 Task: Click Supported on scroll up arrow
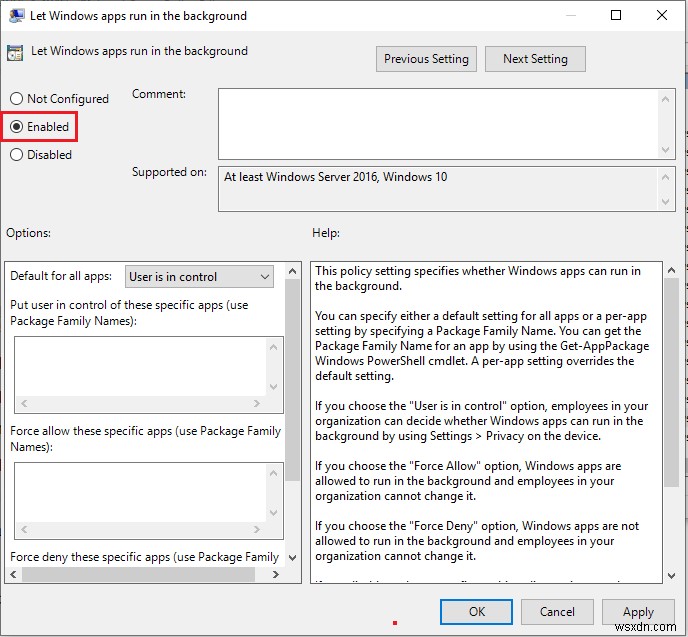coord(666,177)
